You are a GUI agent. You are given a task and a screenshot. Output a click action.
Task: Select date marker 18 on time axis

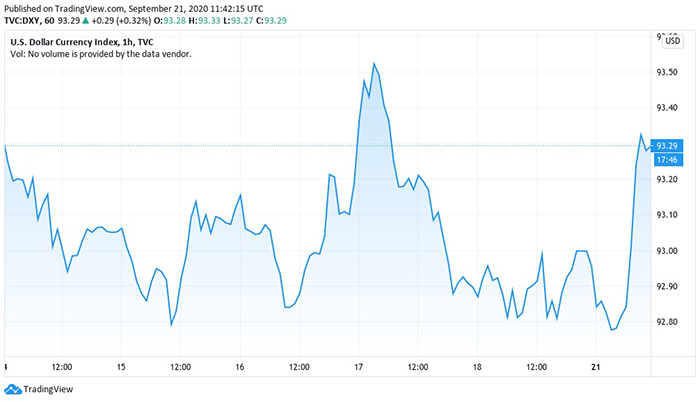tap(477, 365)
